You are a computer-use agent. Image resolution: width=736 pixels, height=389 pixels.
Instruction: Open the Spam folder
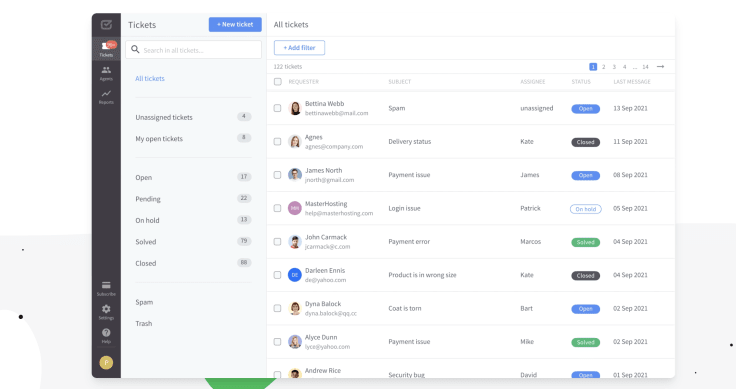coord(144,302)
